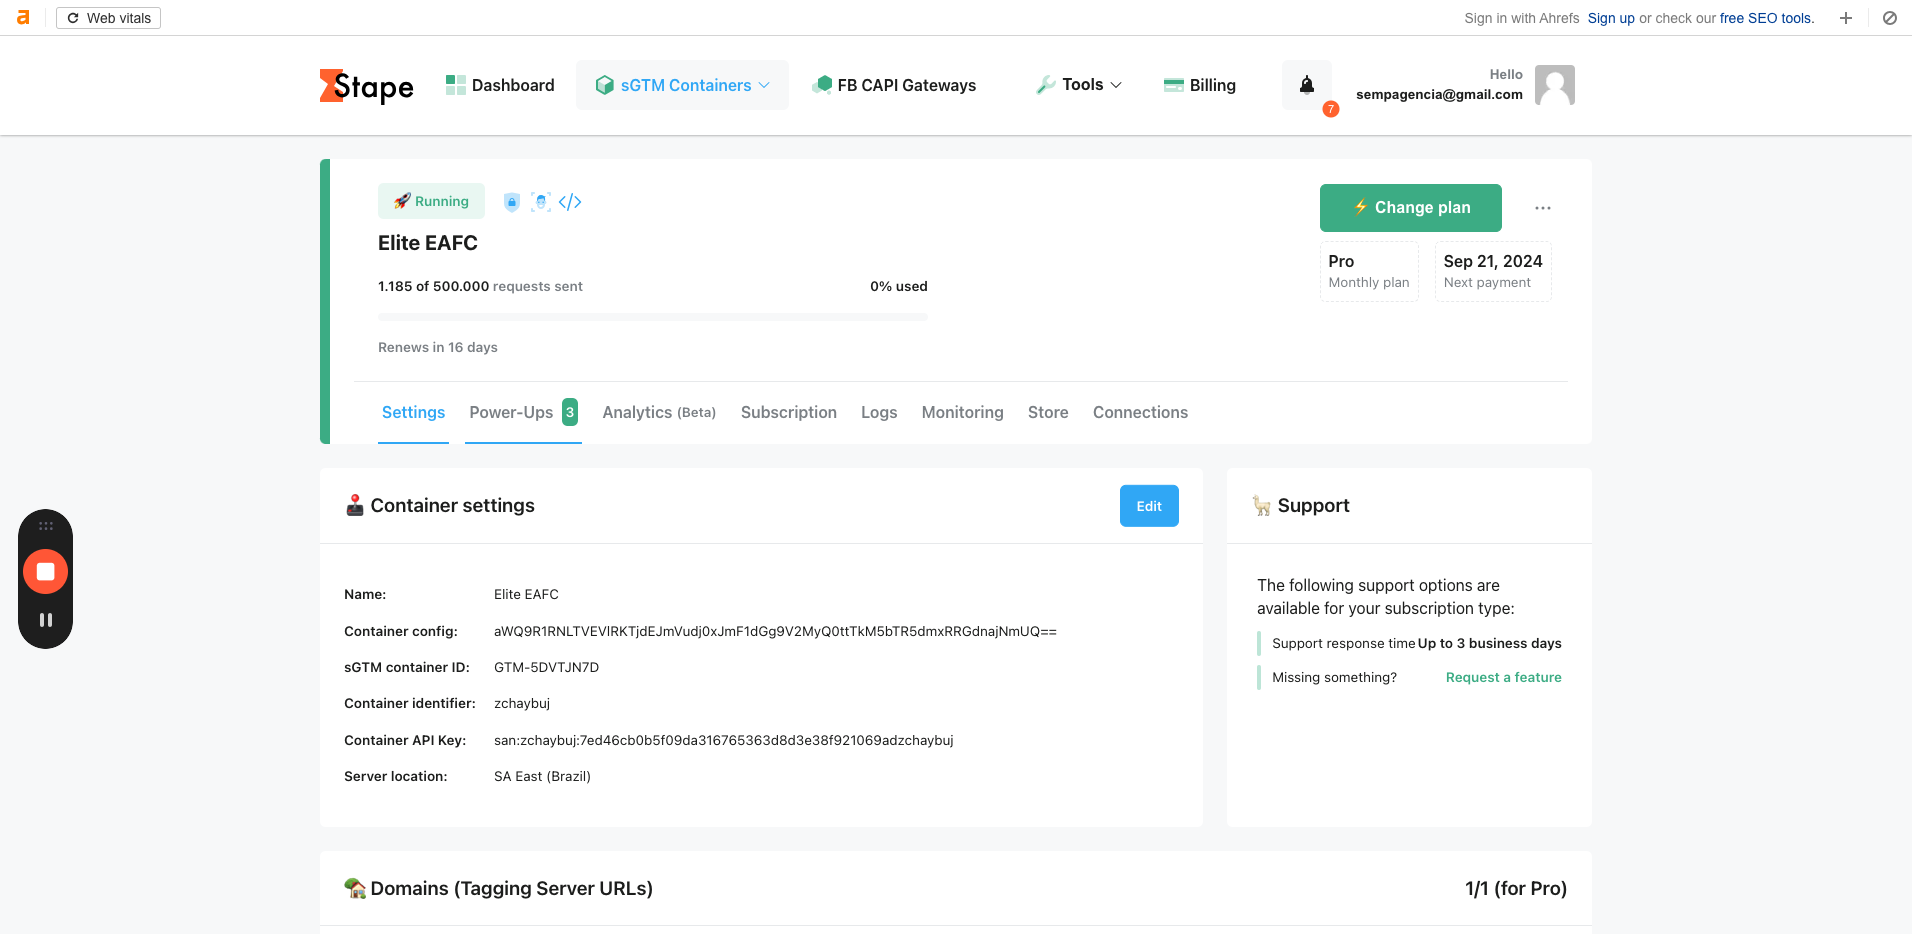Expand the sGTM Containers dropdown
Image resolution: width=1912 pixels, height=934 pixels.
[682, 85]
